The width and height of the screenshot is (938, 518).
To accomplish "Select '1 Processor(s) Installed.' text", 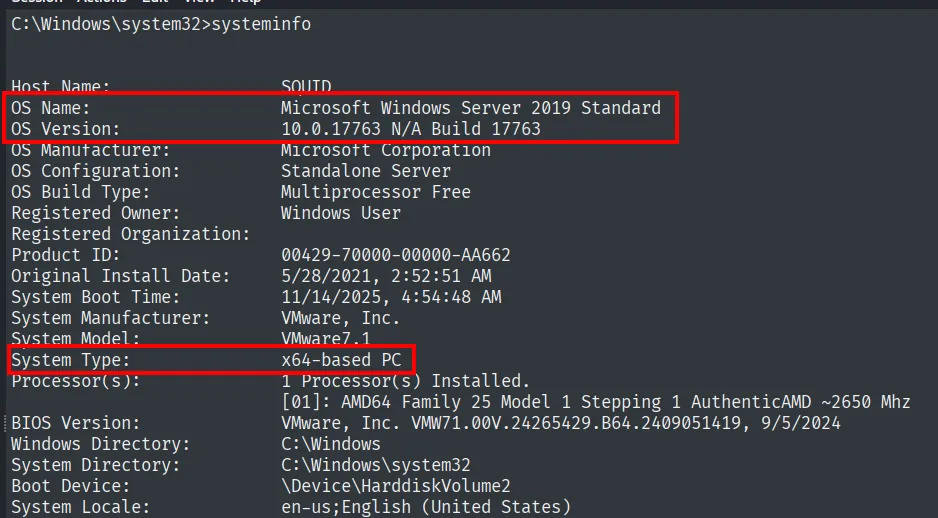I will (406, 381).
